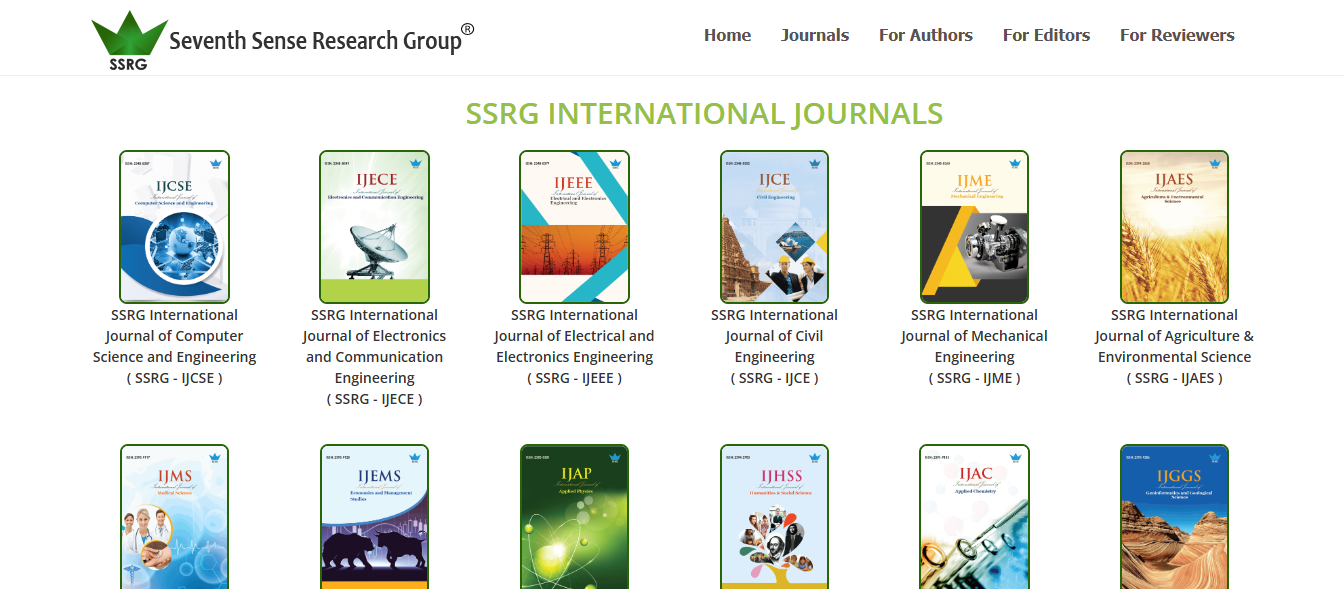Open the IJEMS economics journal cover
Screen dimensions: 1344x589
coord(375,517)
